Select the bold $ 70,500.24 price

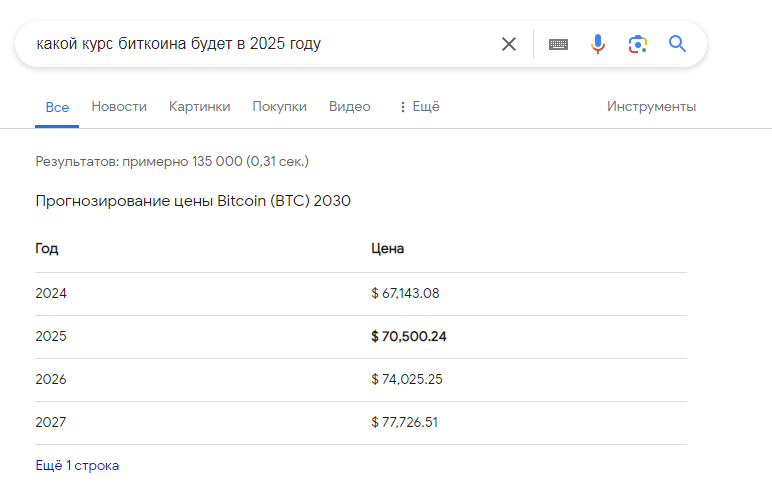coord(409,336)
